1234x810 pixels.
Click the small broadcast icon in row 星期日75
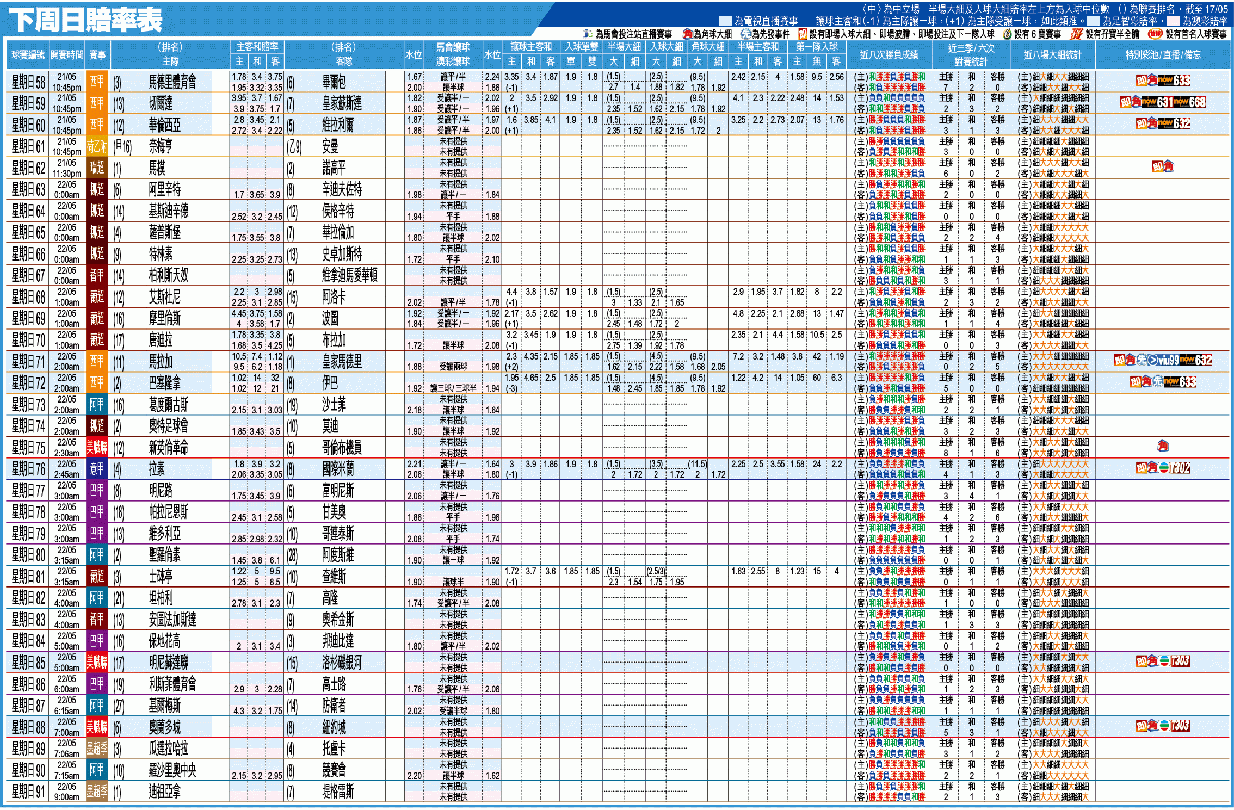point(1163,446)
